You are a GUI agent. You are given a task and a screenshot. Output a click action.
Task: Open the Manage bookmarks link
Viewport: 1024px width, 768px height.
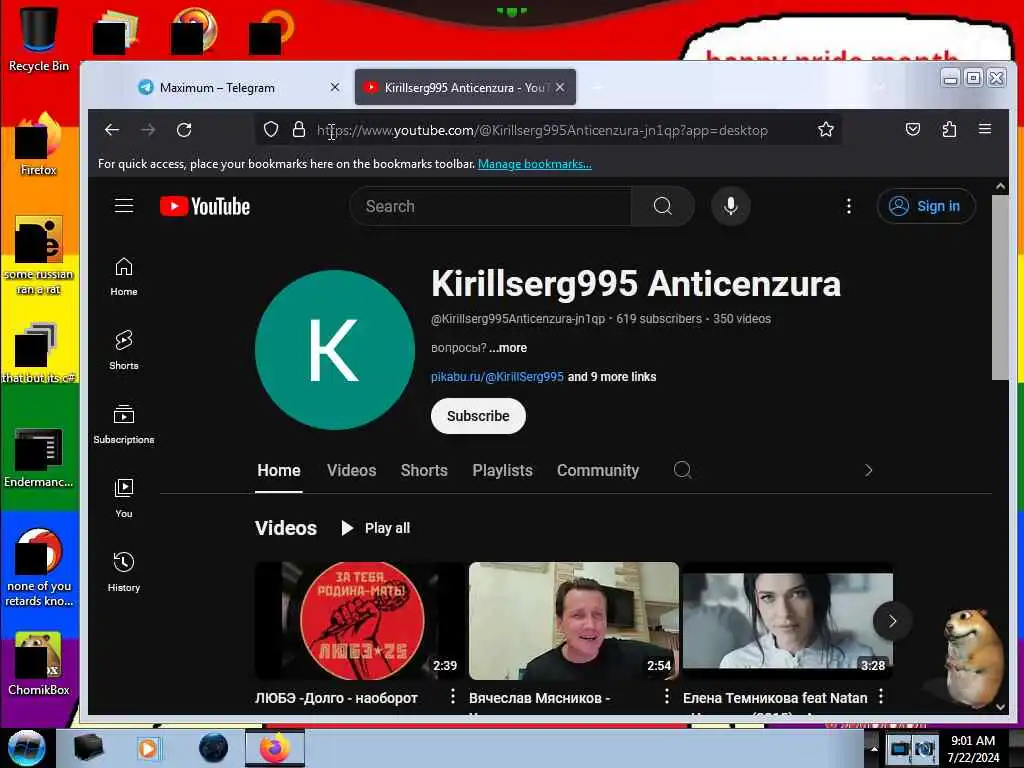pyautogui.click(x=535, y=164)
